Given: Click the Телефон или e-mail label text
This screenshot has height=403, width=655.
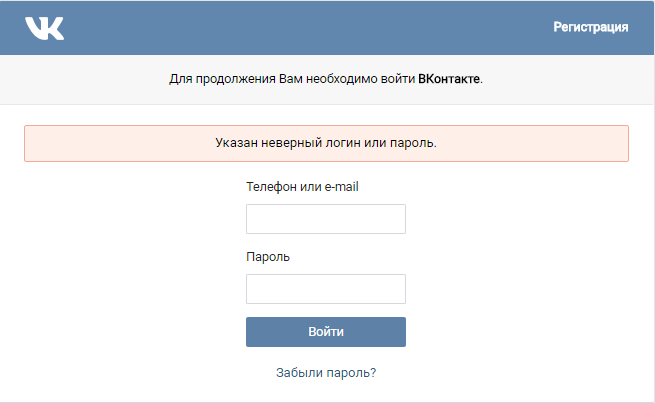Looking at the screenshot, I should [301, 186].
